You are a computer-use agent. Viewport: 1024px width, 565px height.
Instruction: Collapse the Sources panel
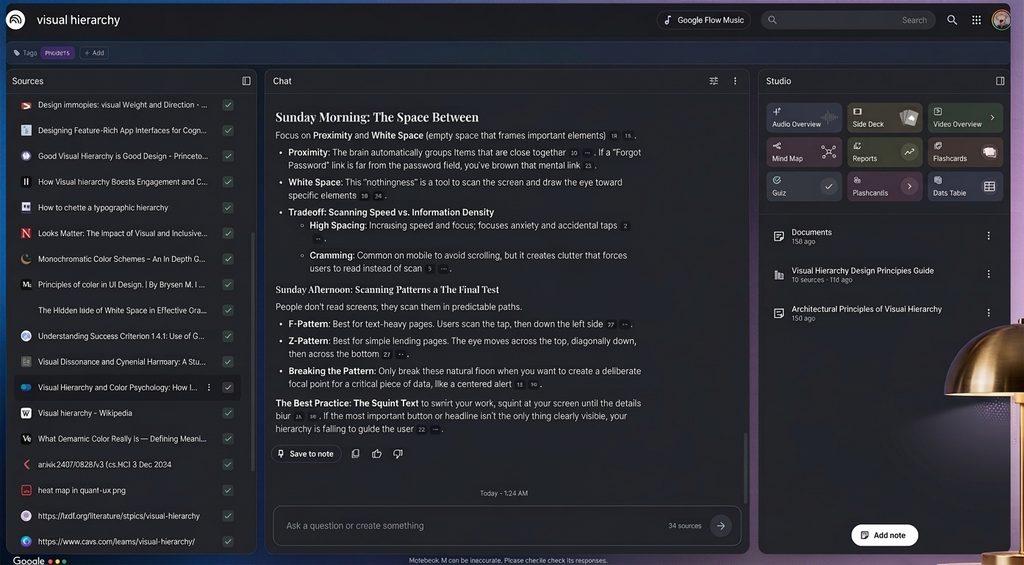coord(246,81)
